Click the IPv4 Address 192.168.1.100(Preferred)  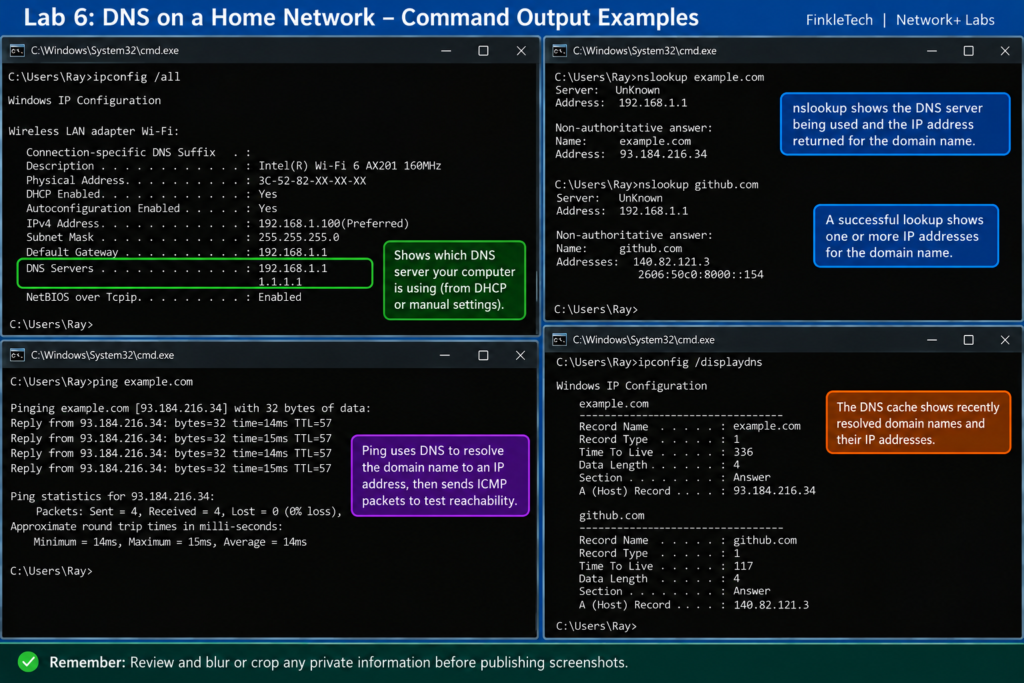coord(333,223)
